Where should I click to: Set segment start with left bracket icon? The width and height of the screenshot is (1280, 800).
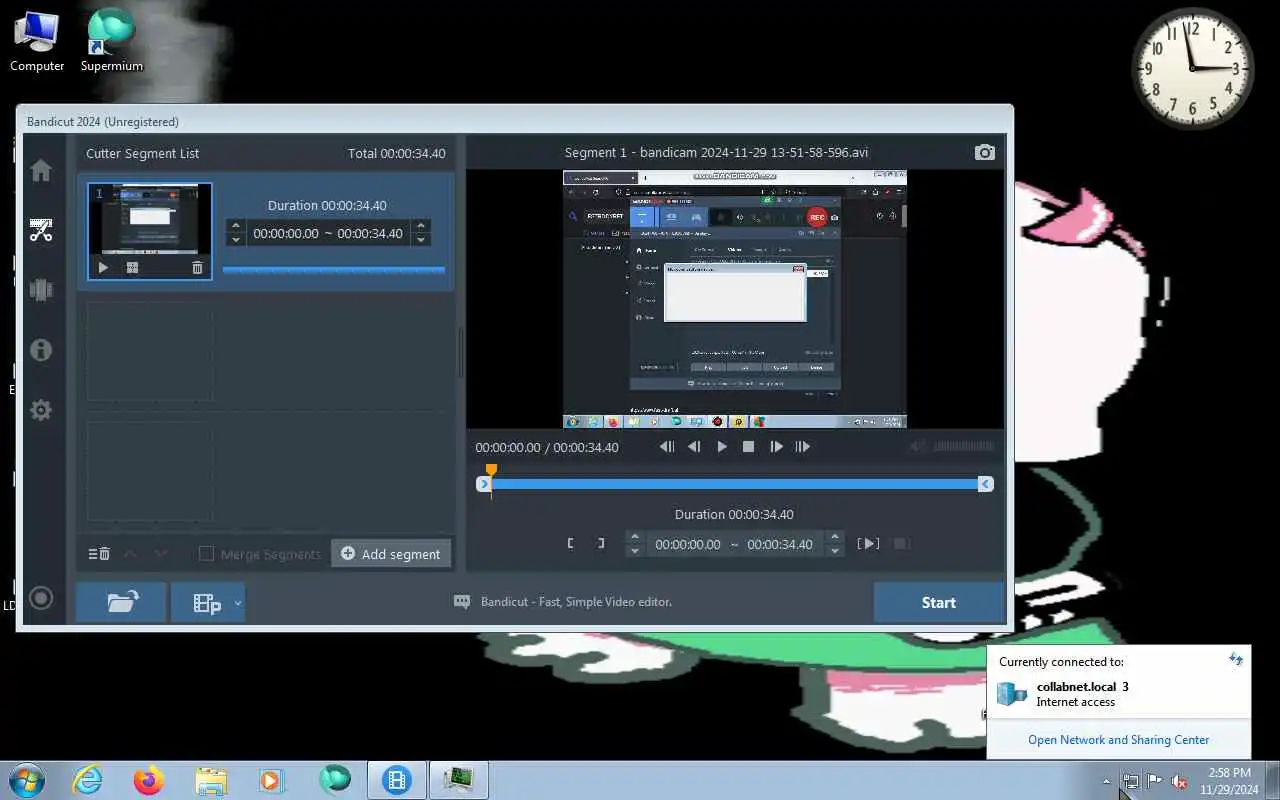point(571,543)
